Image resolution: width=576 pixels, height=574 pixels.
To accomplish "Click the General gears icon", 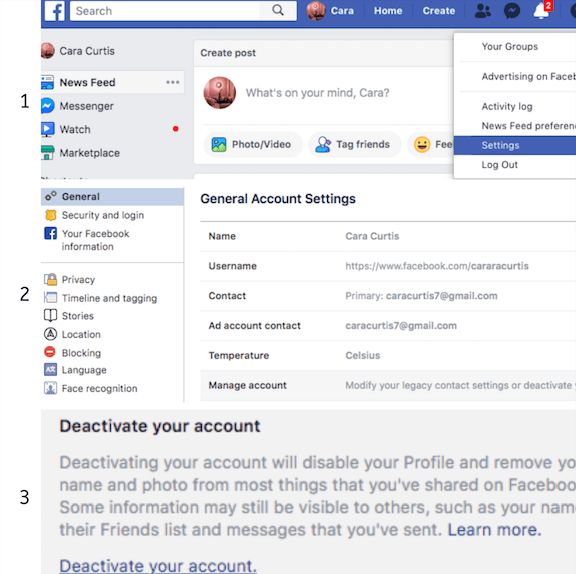I will click(x=51, y=196).
